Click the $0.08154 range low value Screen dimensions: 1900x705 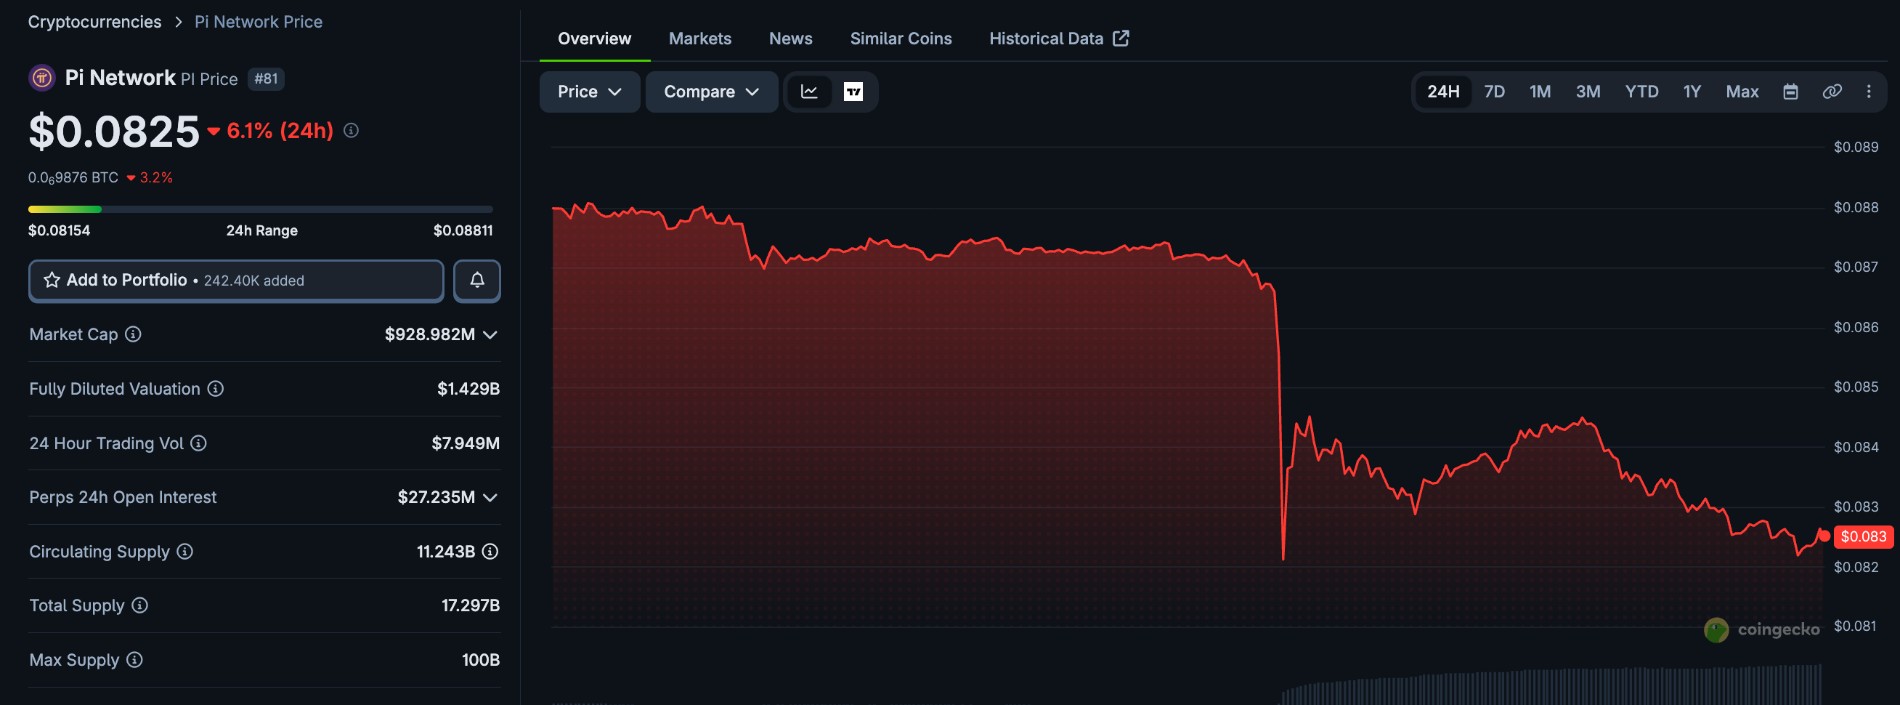pyautogui.click(x=59, y=230)
